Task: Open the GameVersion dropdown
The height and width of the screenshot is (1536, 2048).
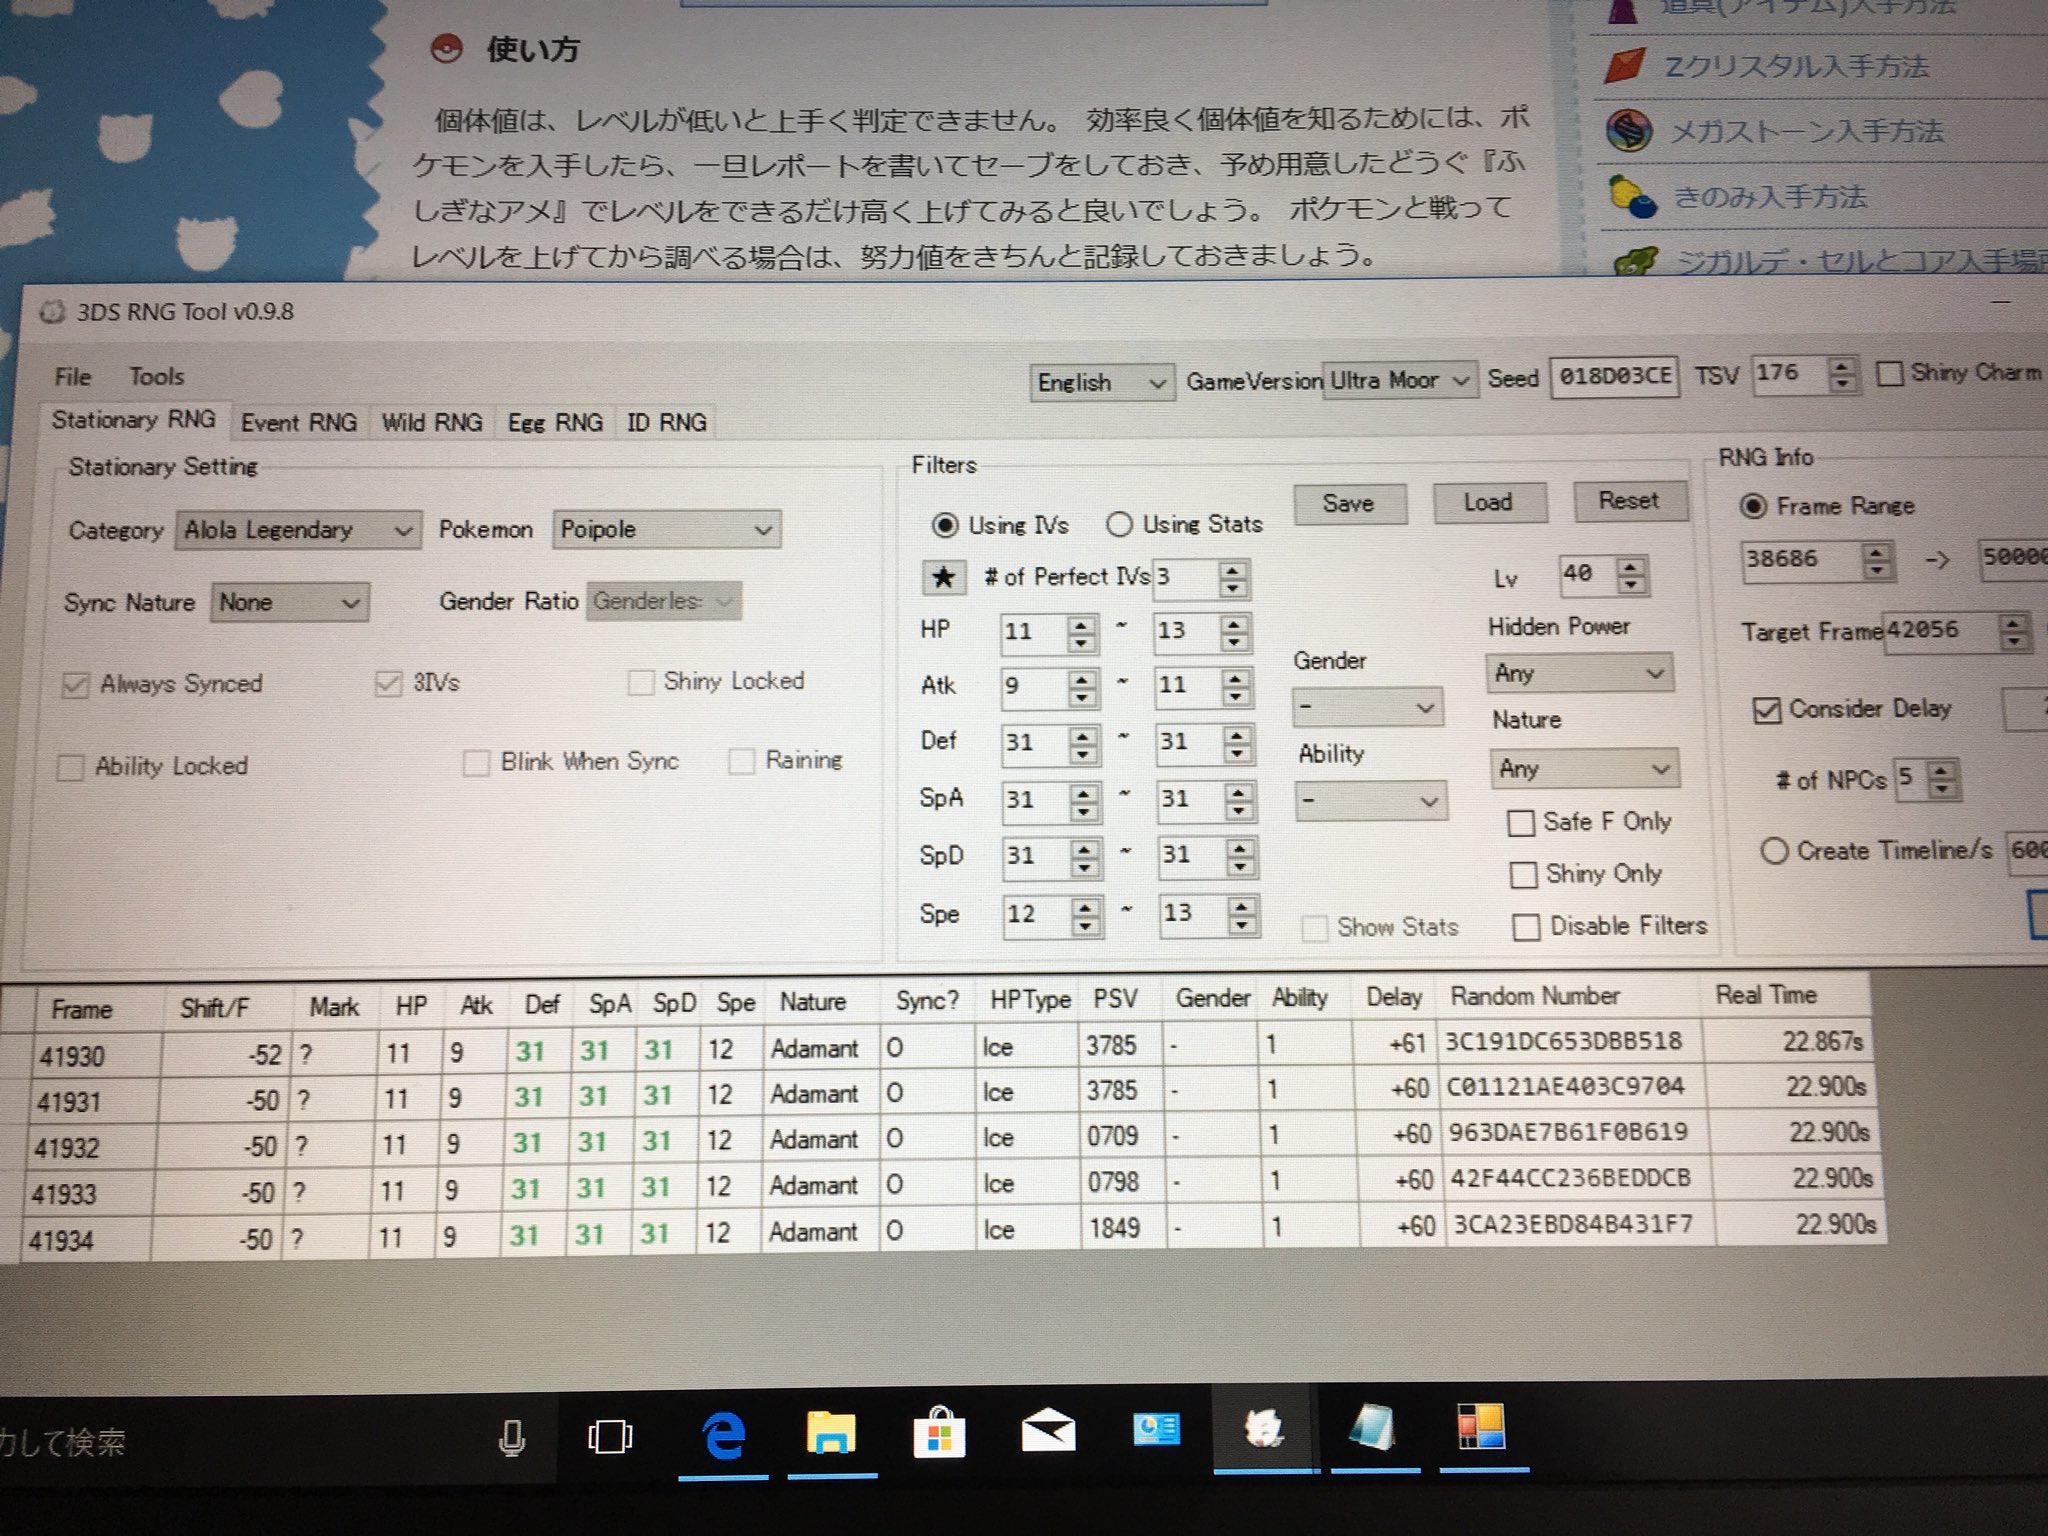Action: (1399, 380)
